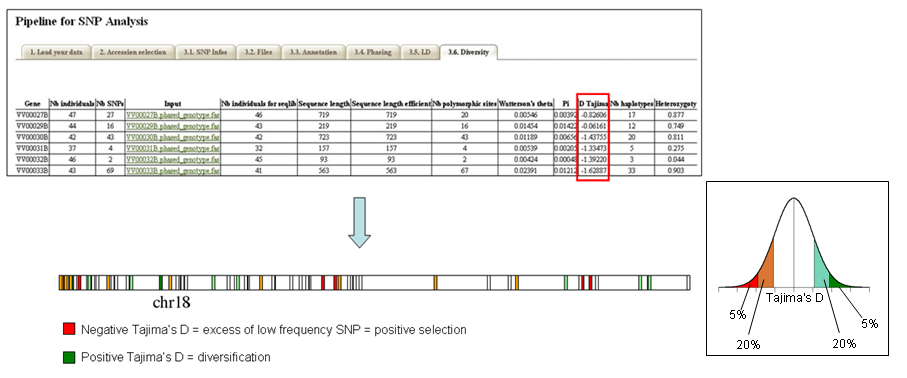Image resolution: width=907 pixels, height=378 pixels.
Task: Open the '3.4. Phasing' tab
Action: (x=373, y=52)
